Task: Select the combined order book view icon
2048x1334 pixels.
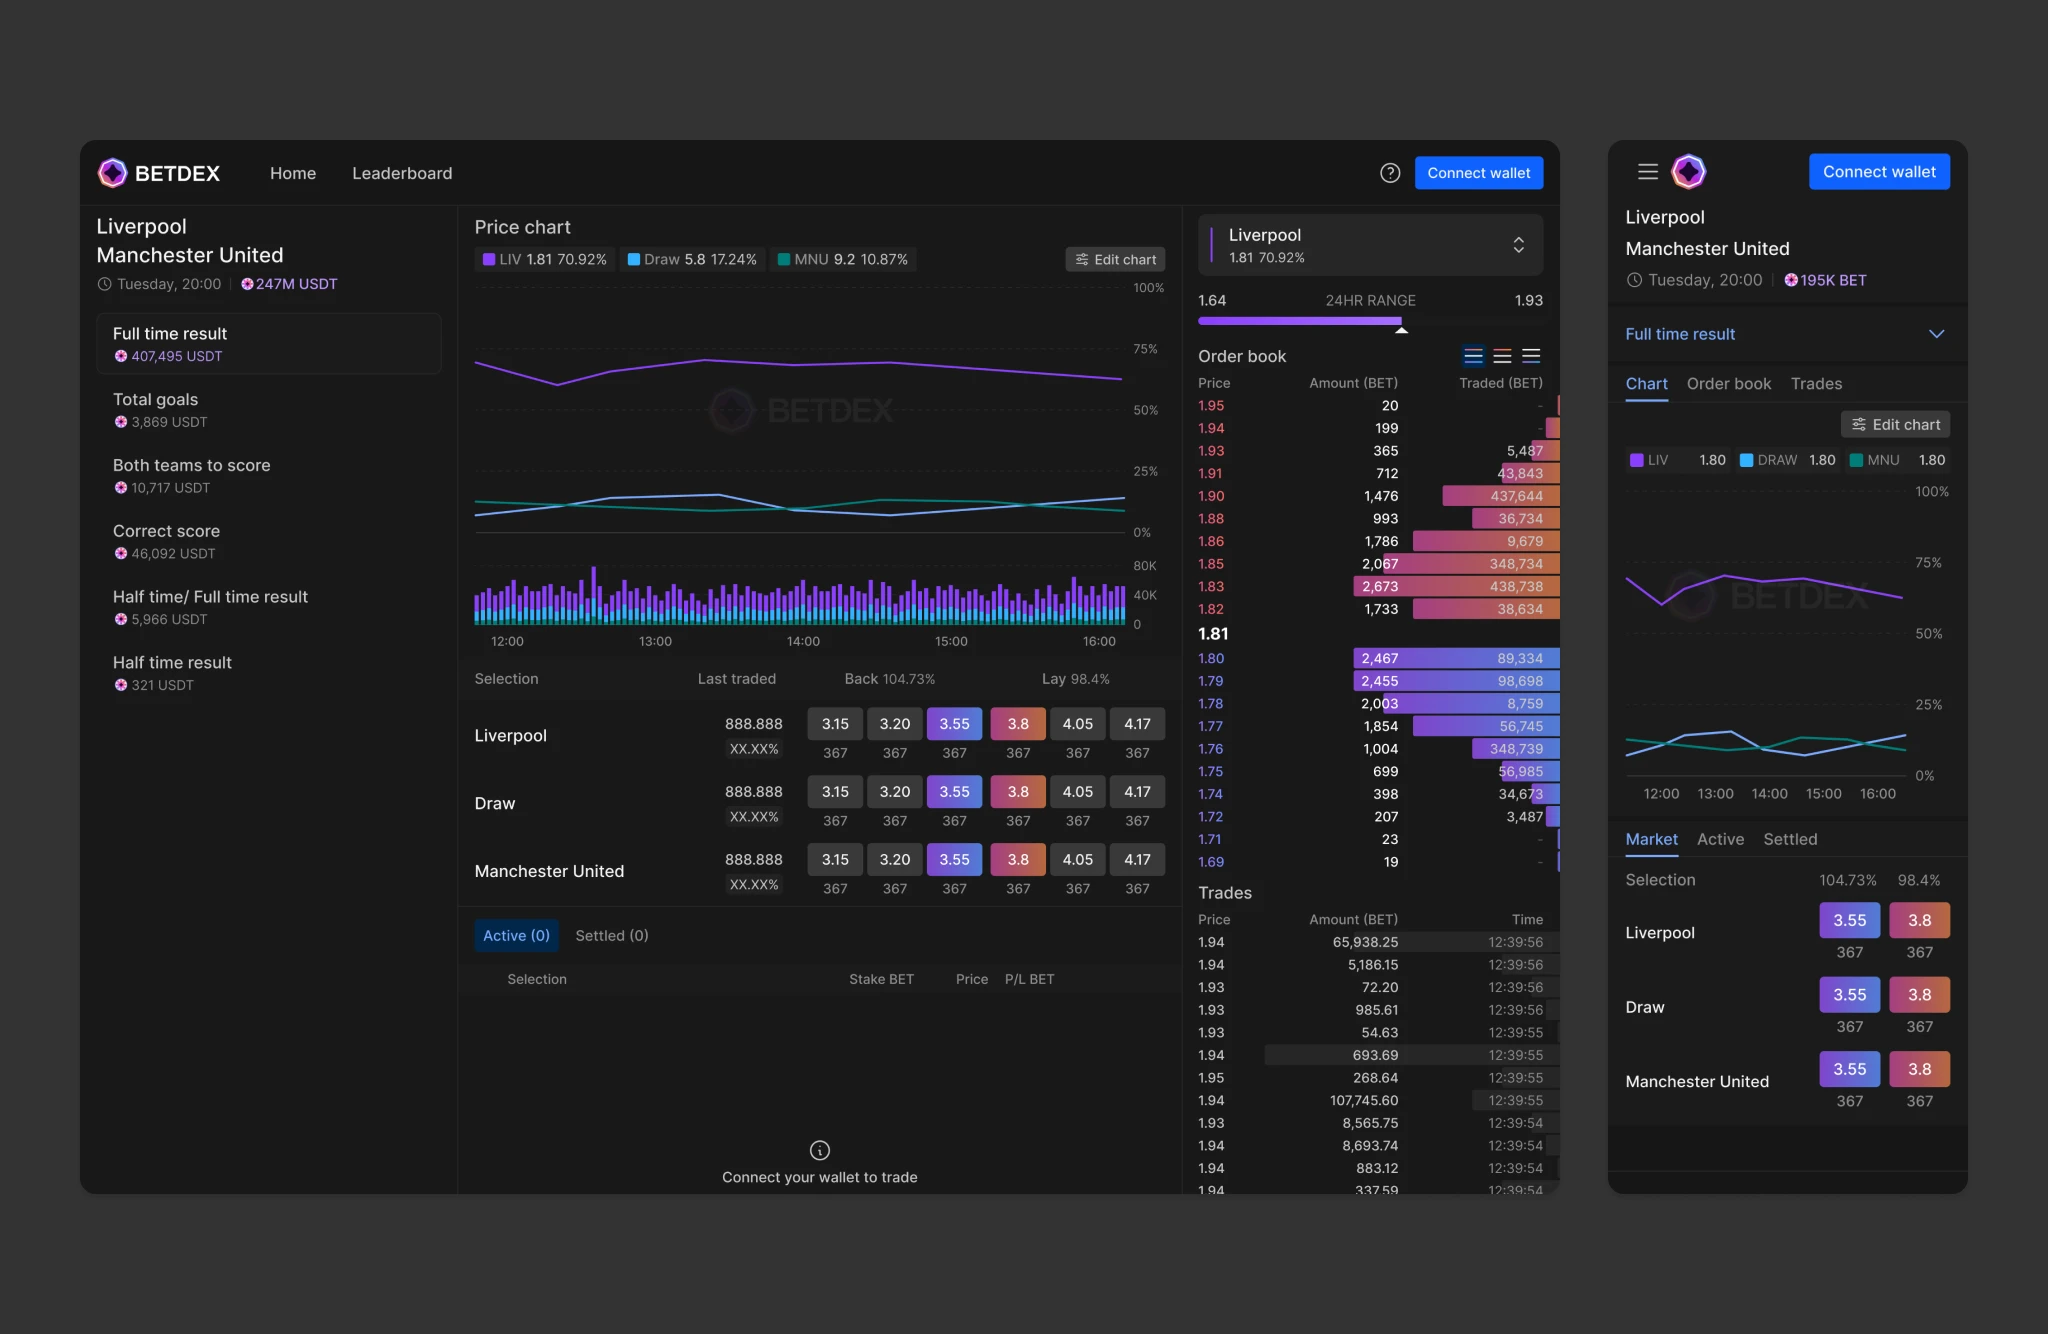Action: [1471, 355]
